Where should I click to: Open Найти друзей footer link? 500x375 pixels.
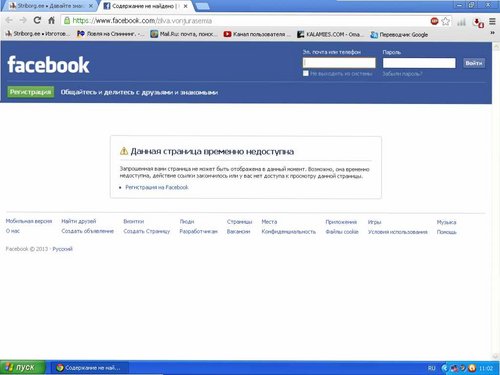click(79, 221)
